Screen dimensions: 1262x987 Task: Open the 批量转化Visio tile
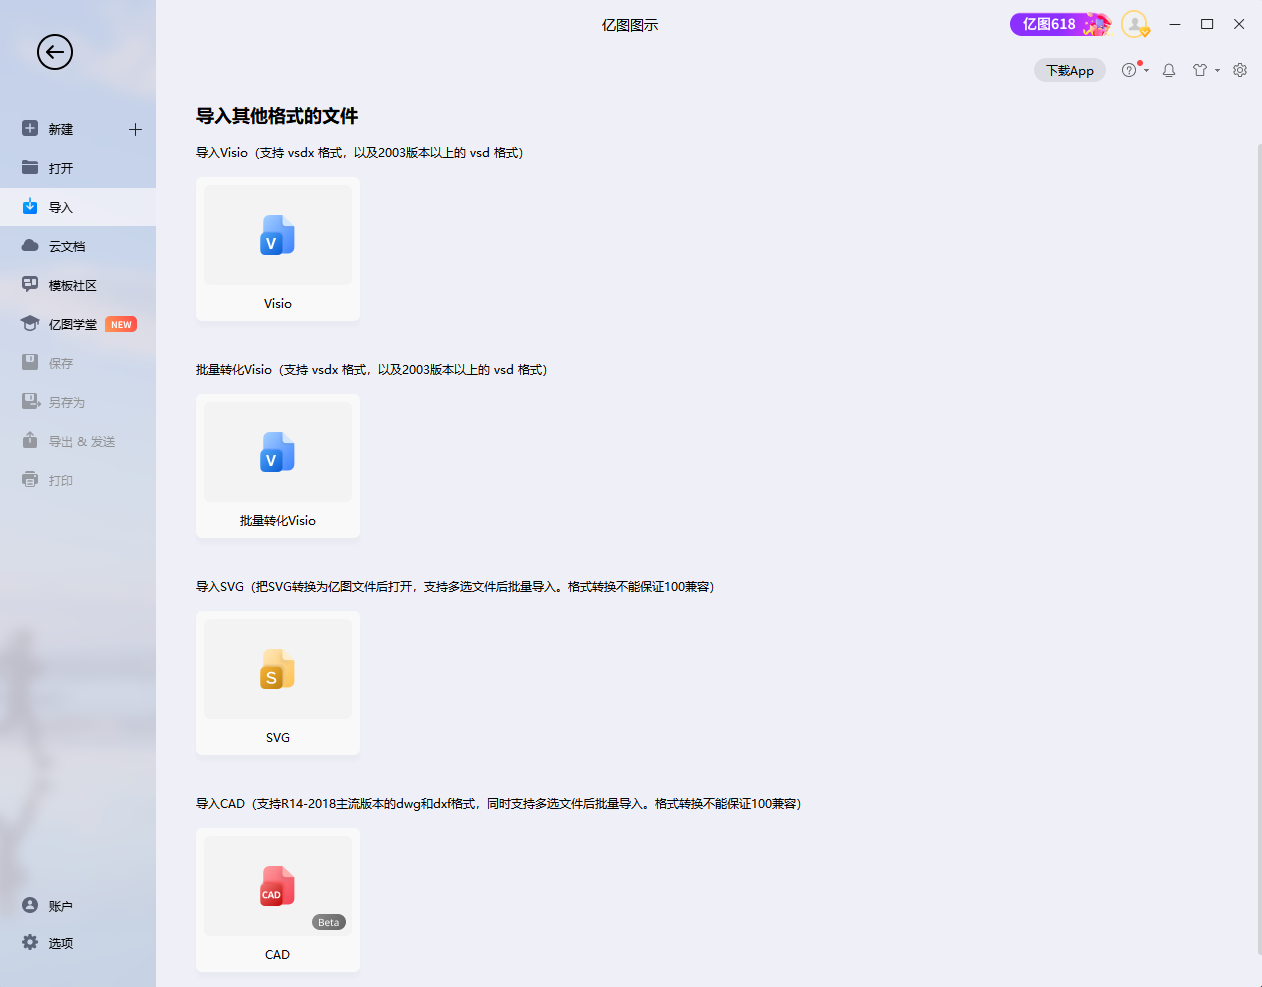(x=278, y=466)
